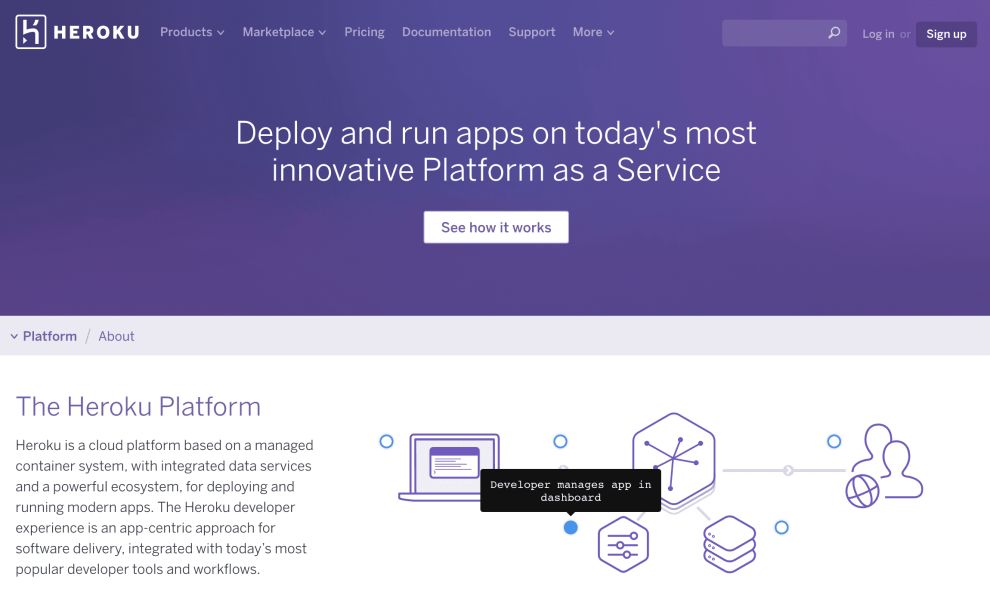Select the hexagon sliders config icon

623,545
